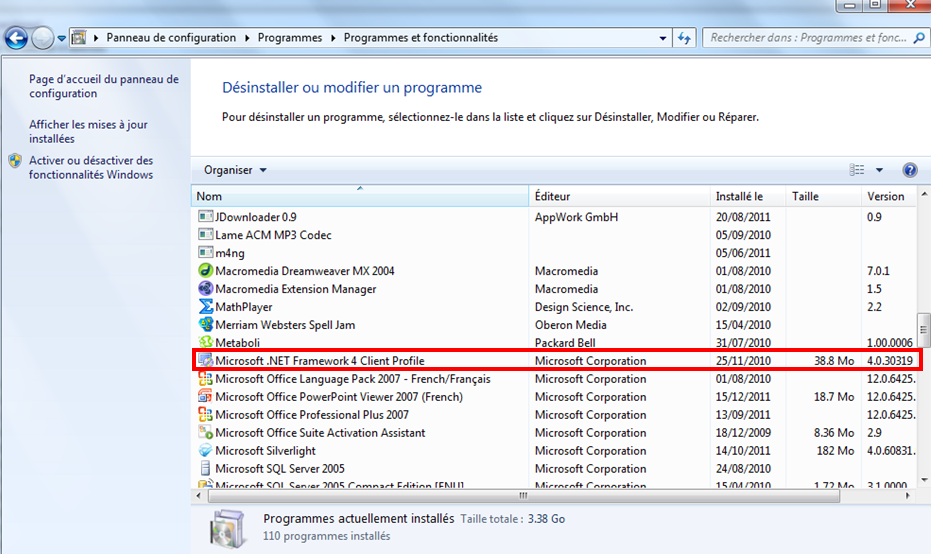The image size is (943, 558).
Task: Sort by the Version column header
Action: click(888, 196)
